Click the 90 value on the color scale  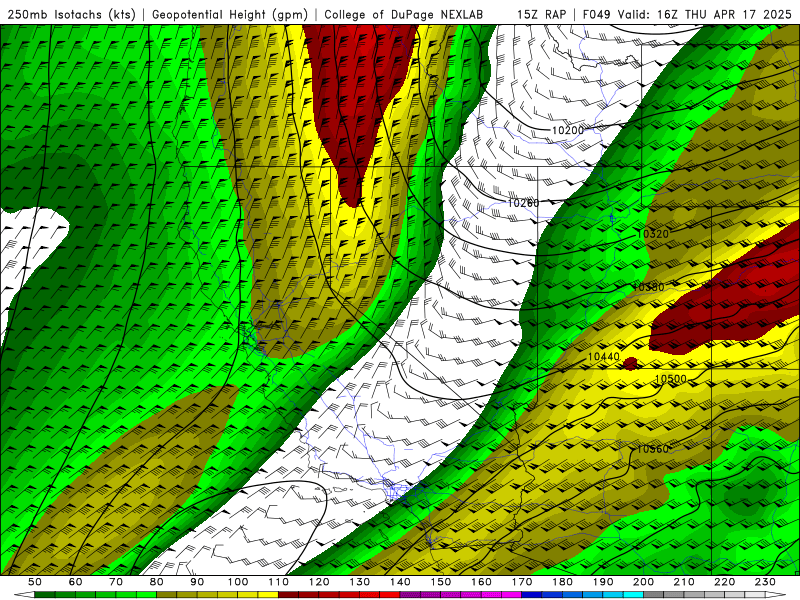click(x=197, y=582)
